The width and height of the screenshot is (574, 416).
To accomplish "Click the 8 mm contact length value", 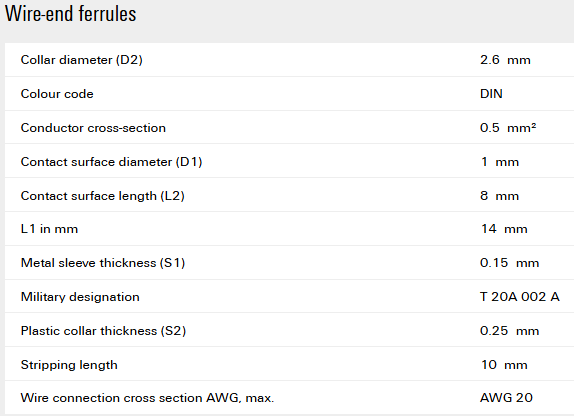I will (x=500, y=196).
